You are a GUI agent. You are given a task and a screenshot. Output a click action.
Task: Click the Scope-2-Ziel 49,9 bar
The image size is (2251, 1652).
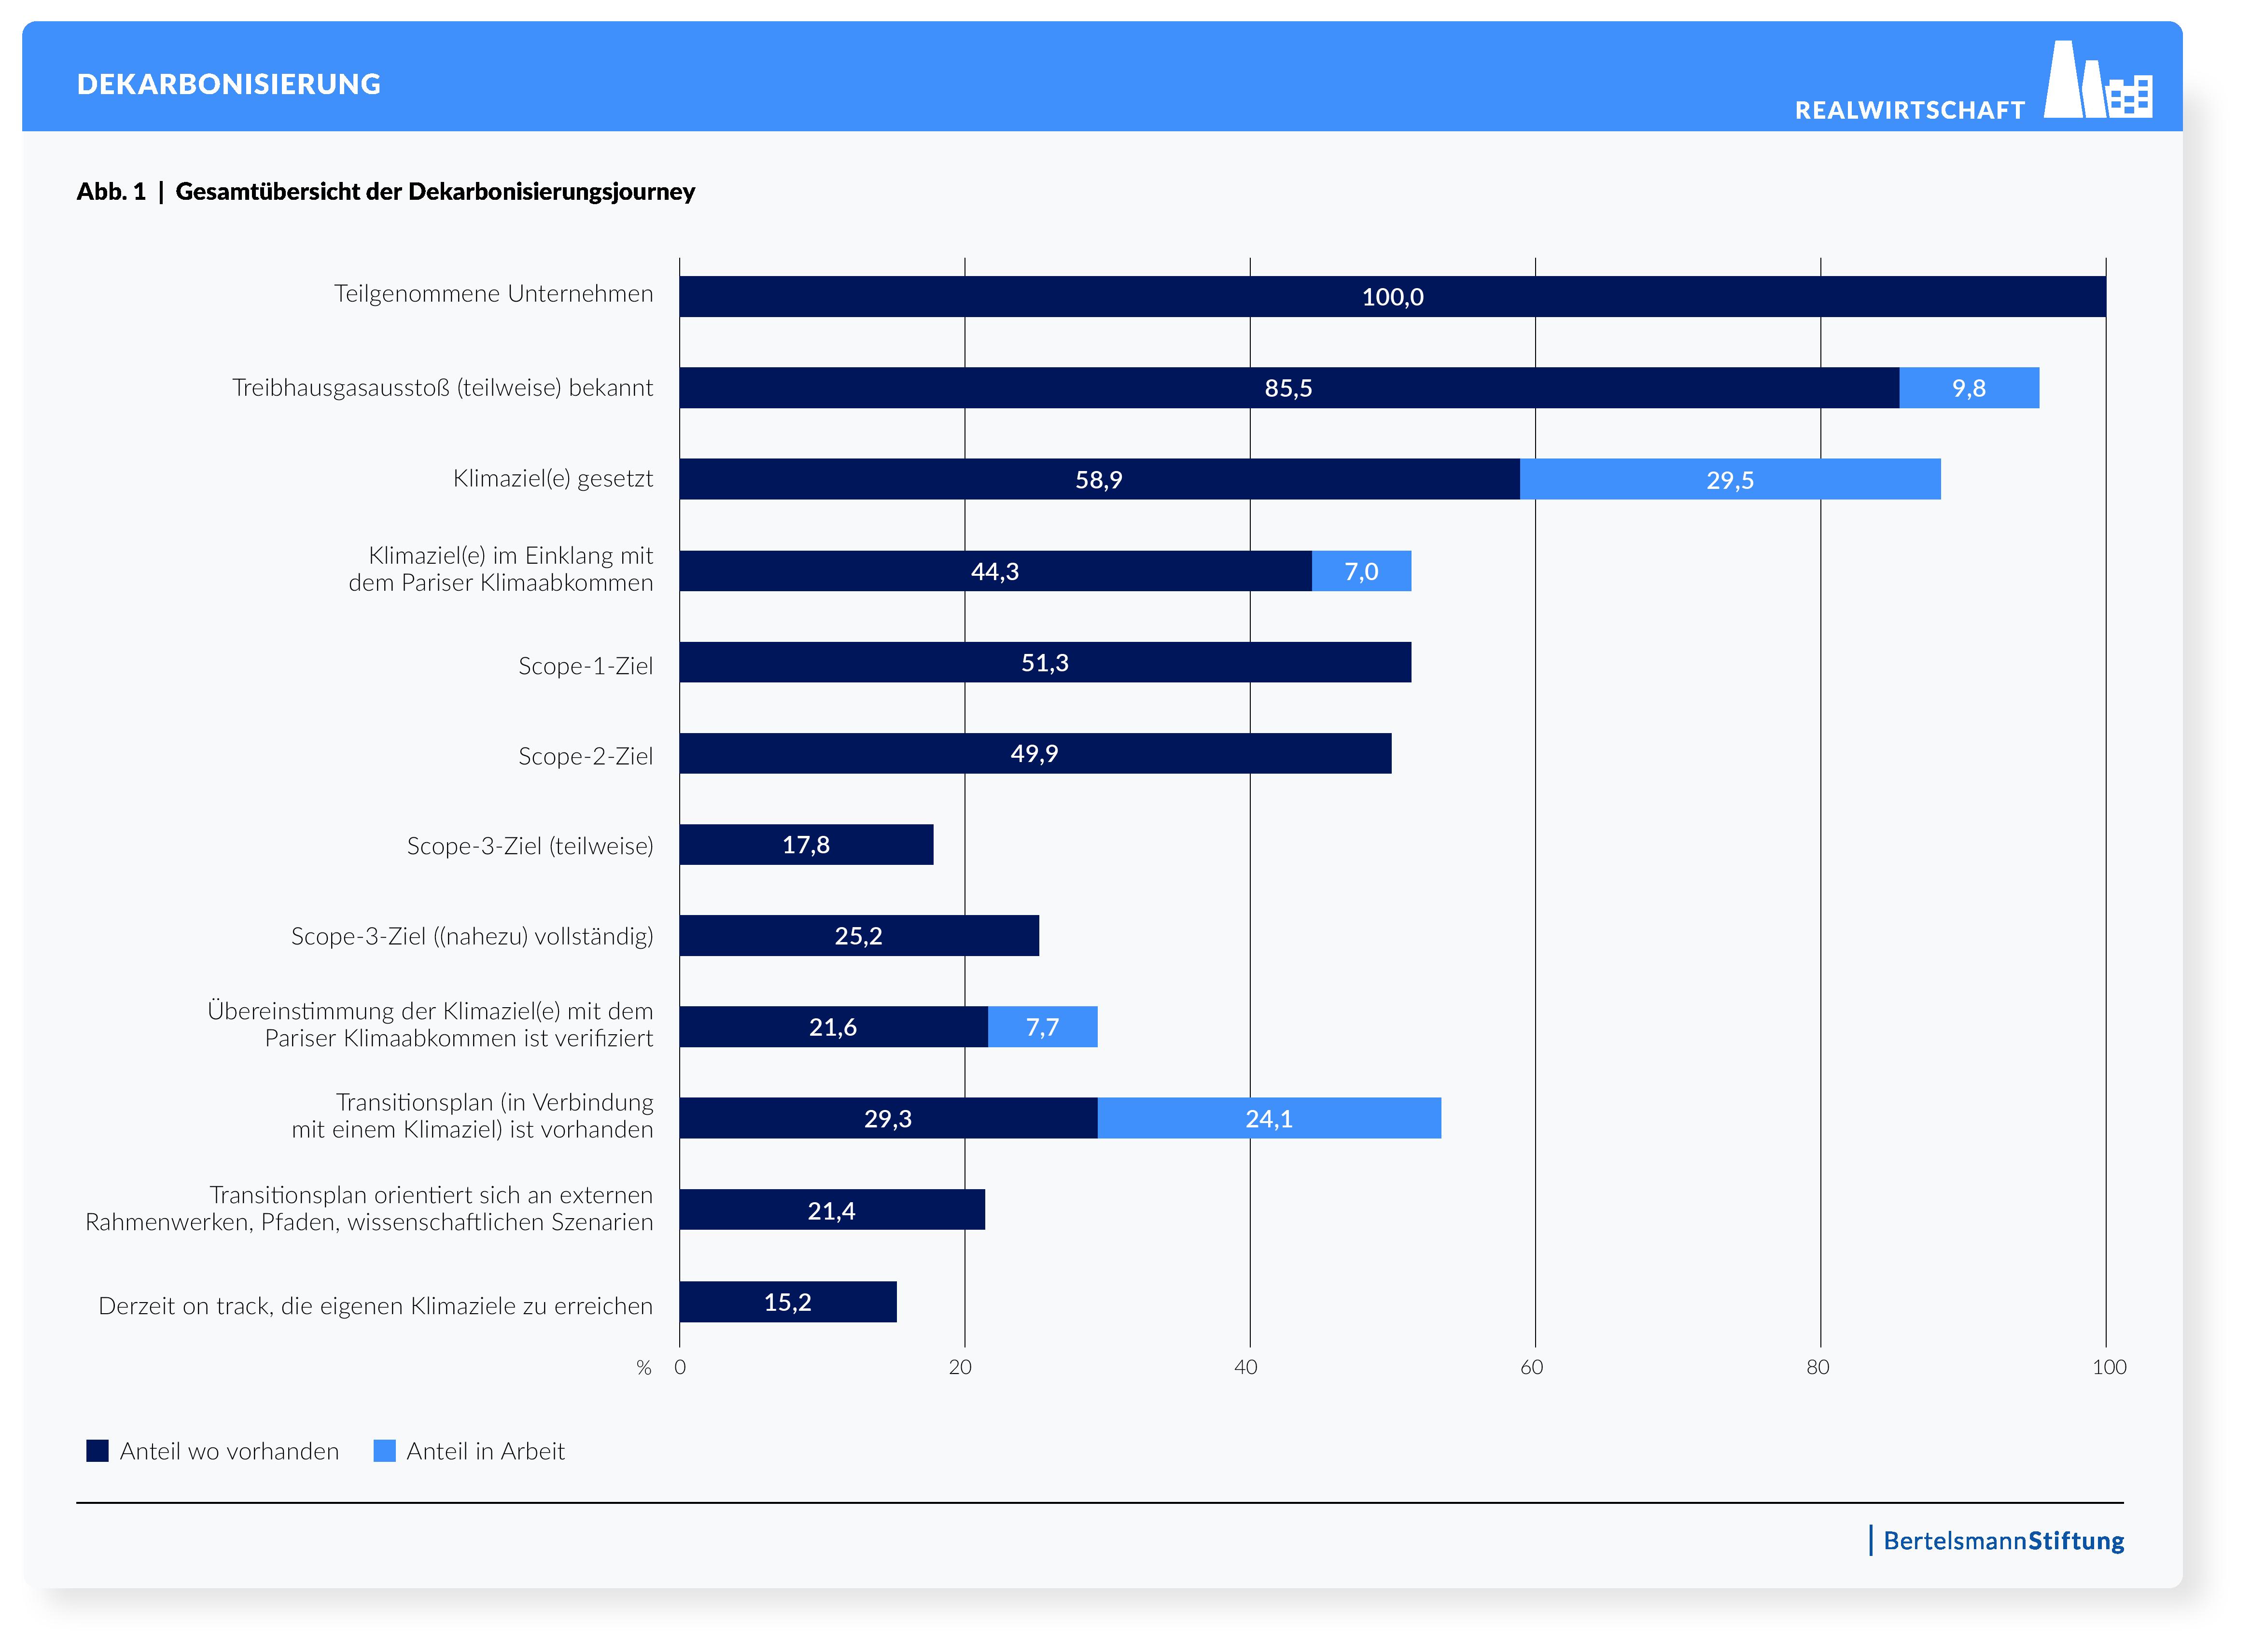click(x=1034, y=754)
